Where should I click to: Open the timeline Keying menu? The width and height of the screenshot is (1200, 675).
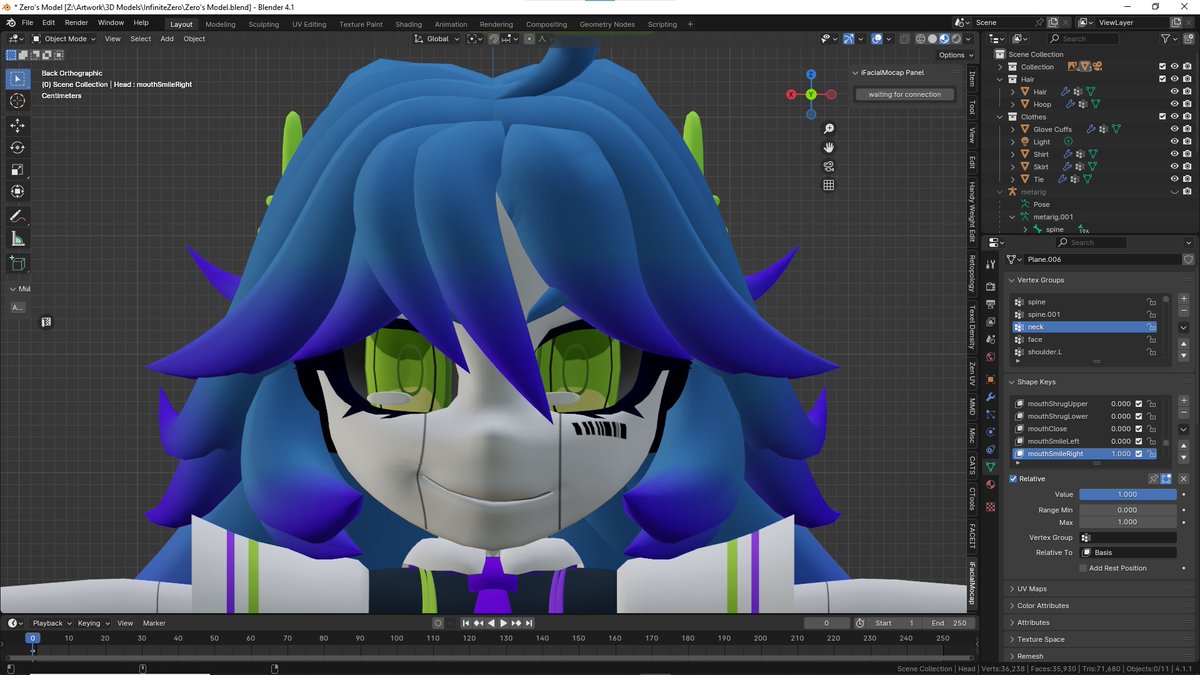[92, 623]
